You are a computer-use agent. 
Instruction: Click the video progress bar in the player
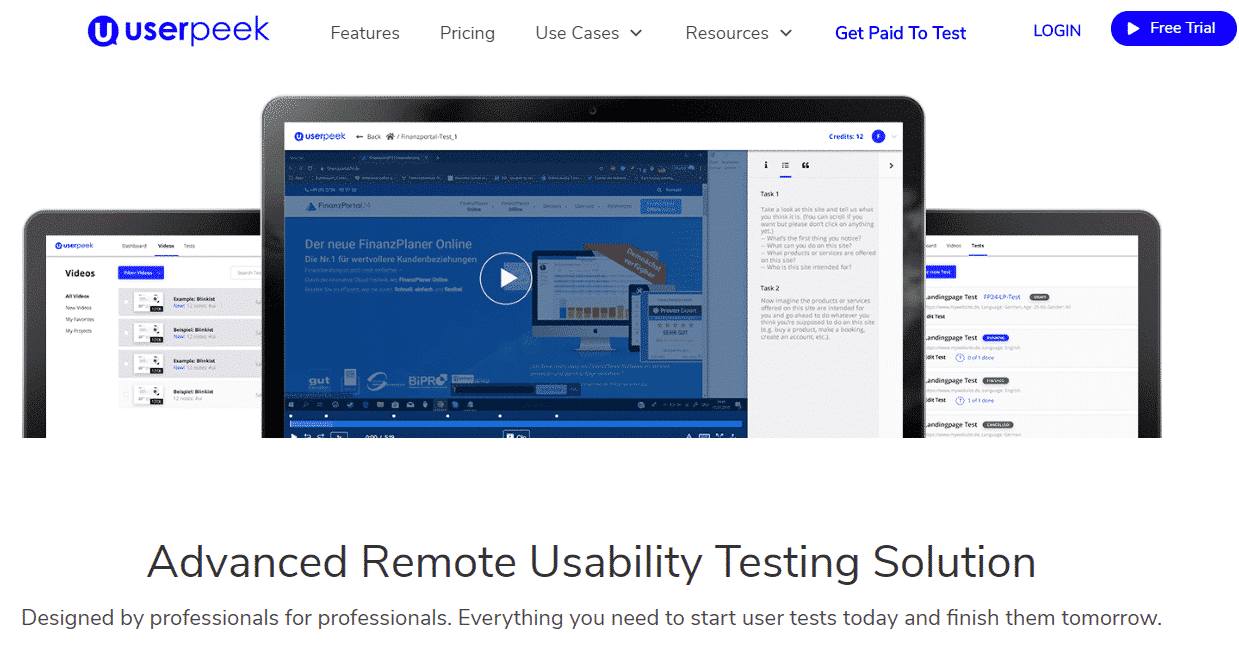[515, 424]
